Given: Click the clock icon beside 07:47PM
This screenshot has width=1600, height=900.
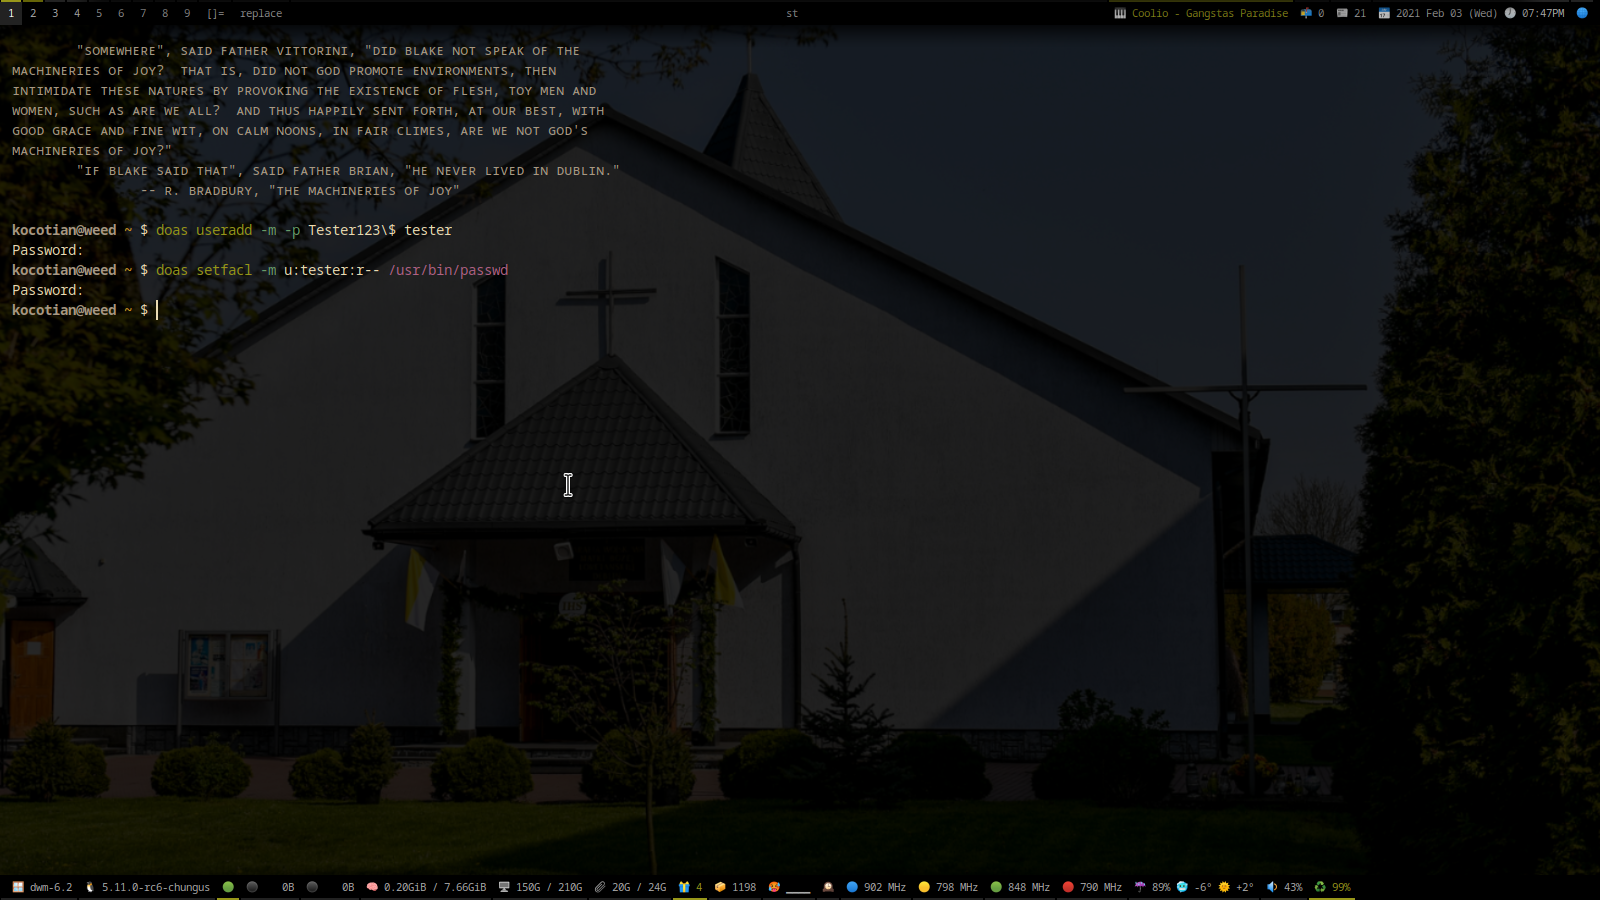Looking at the screenshot, I should (x=1510, y=13).
